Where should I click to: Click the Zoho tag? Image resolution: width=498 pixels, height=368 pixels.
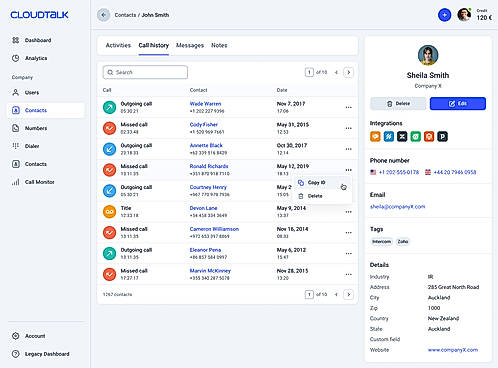point(403,242)
